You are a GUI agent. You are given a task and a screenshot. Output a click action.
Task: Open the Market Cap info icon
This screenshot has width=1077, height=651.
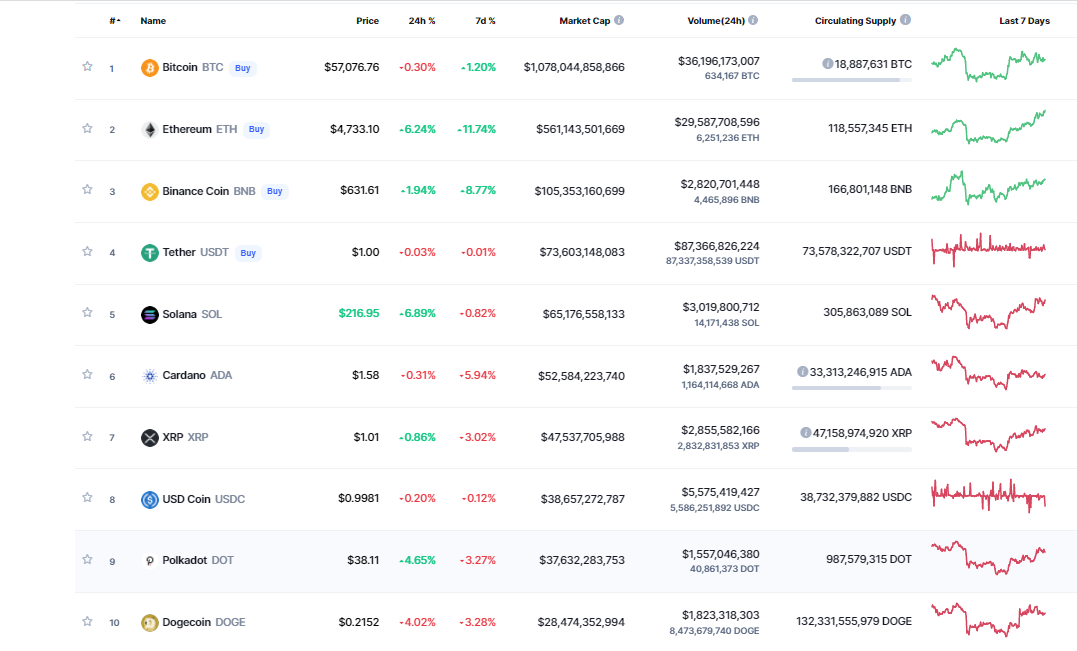pos(619,20)
